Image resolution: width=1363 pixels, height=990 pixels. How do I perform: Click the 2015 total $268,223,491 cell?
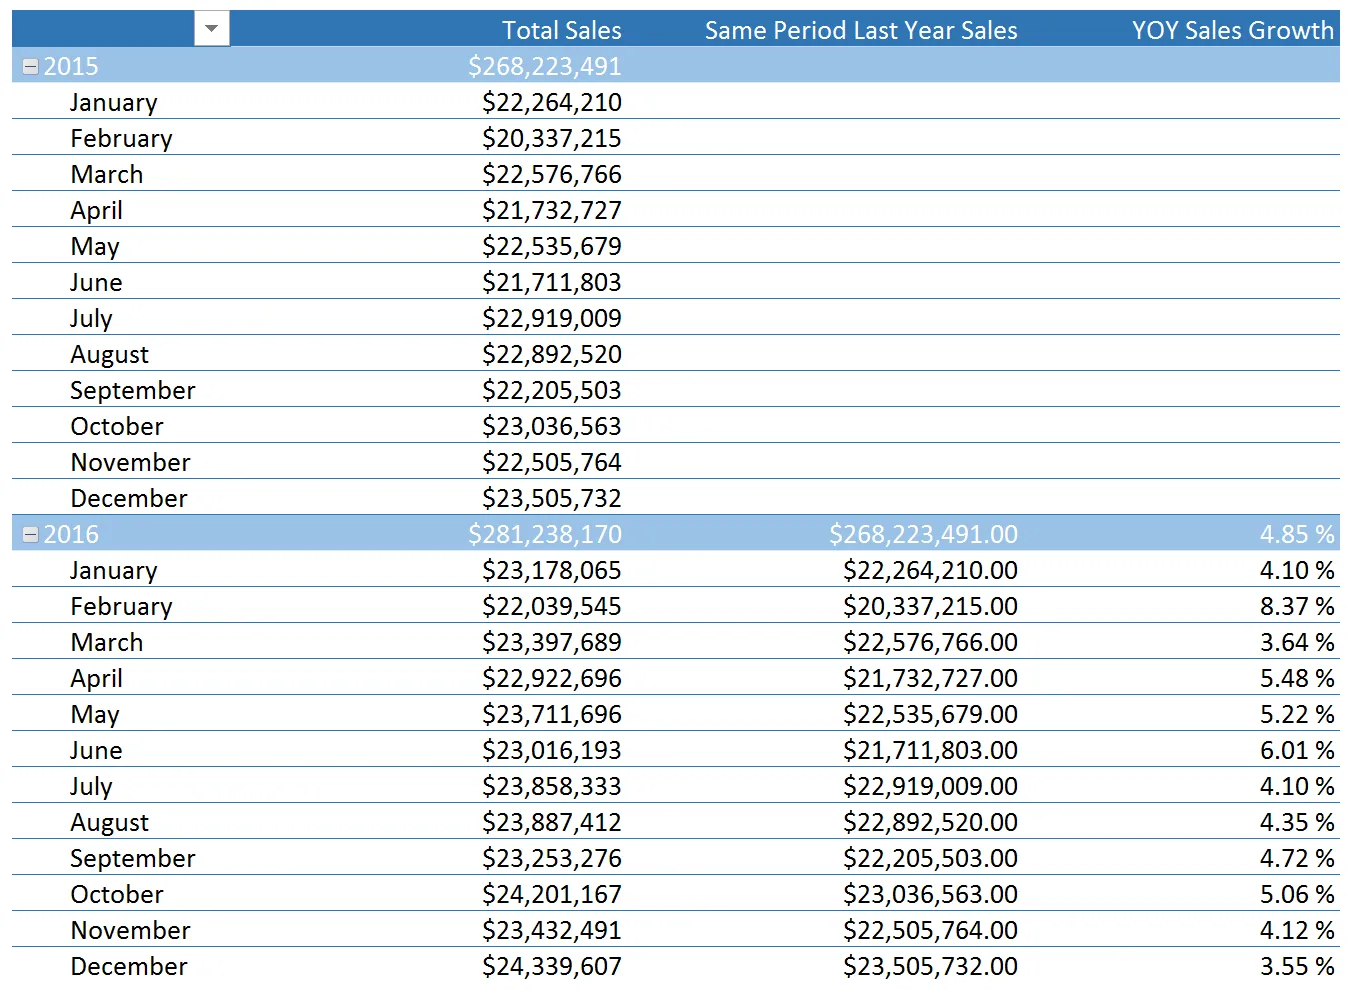pyautogui.click(x=545, y=67)
